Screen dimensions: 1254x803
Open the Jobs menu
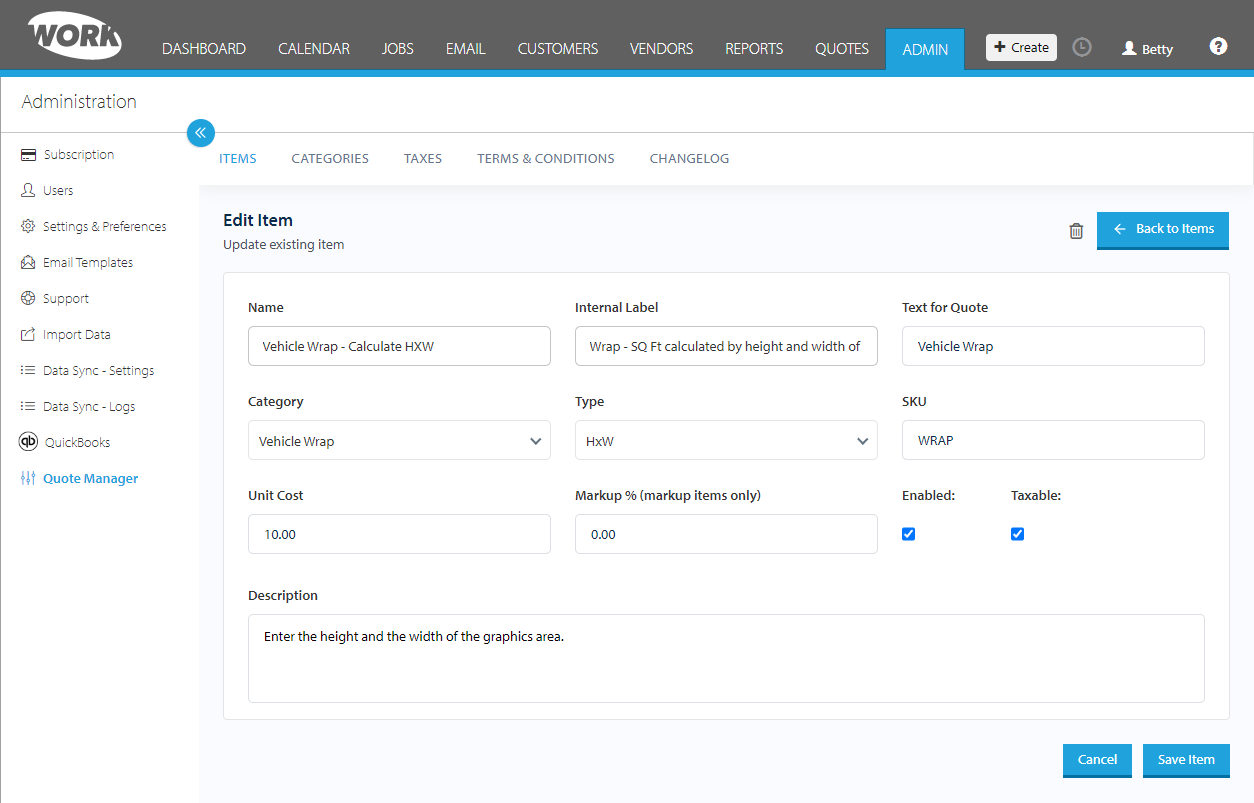coord(398,48)
